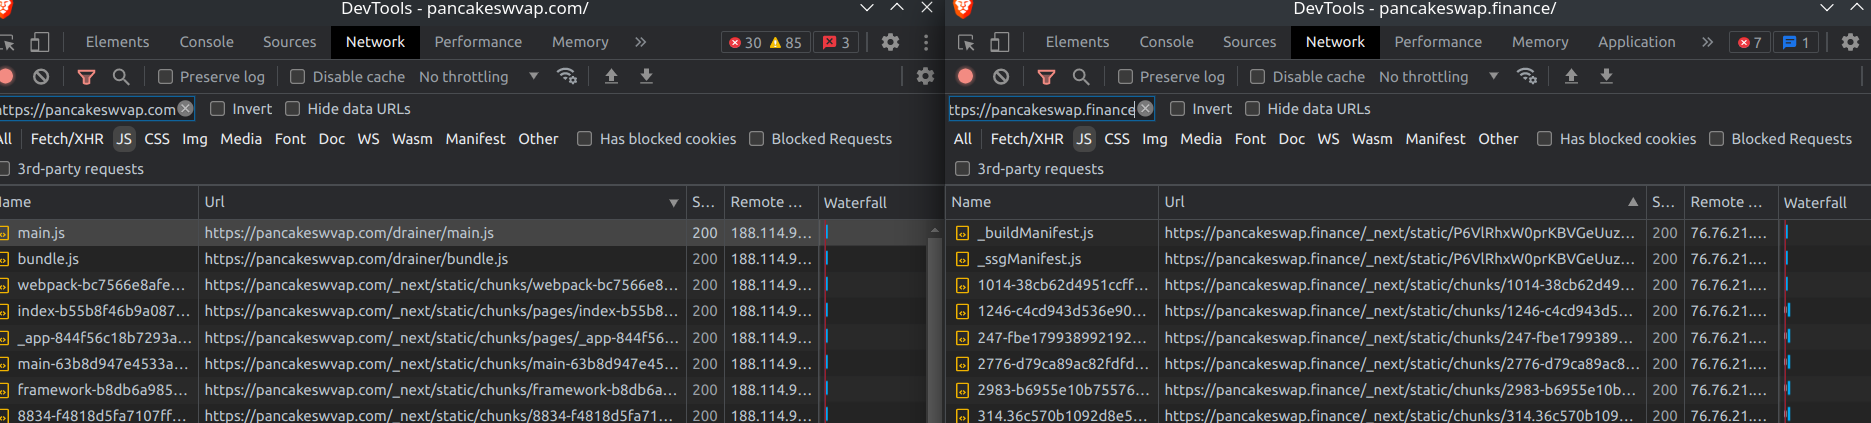The image size is (1871, 423).
Task: Enable Preserve log in right DevTools
Action: [1125, 77]
